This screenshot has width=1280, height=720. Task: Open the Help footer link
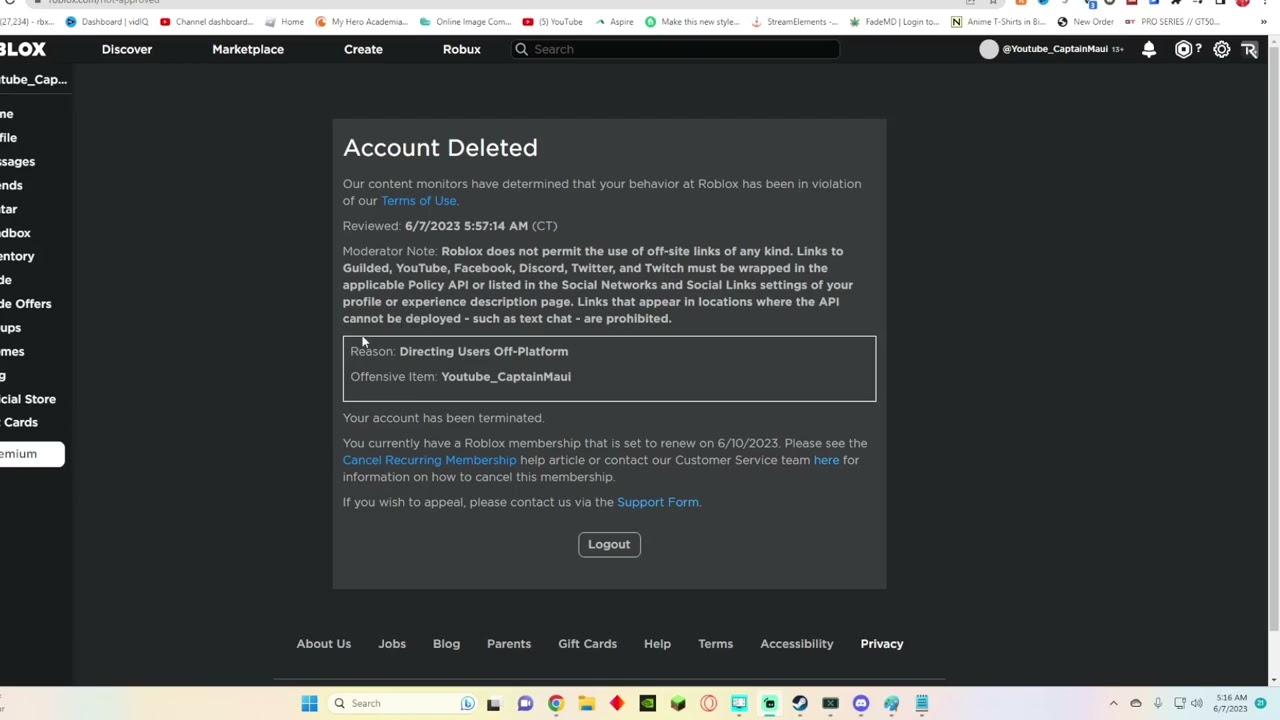click(657, 644)
